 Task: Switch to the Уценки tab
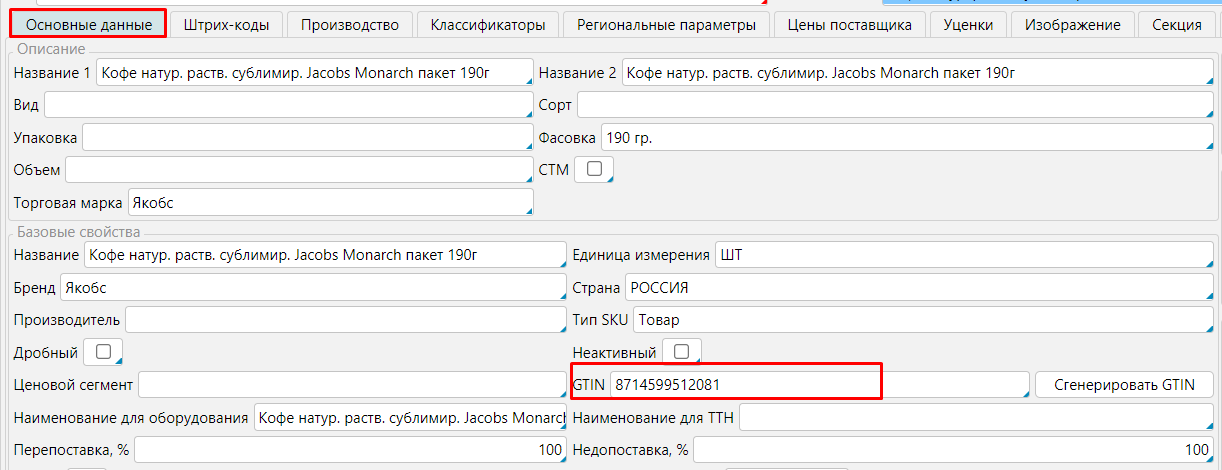[x=967, y=25]
